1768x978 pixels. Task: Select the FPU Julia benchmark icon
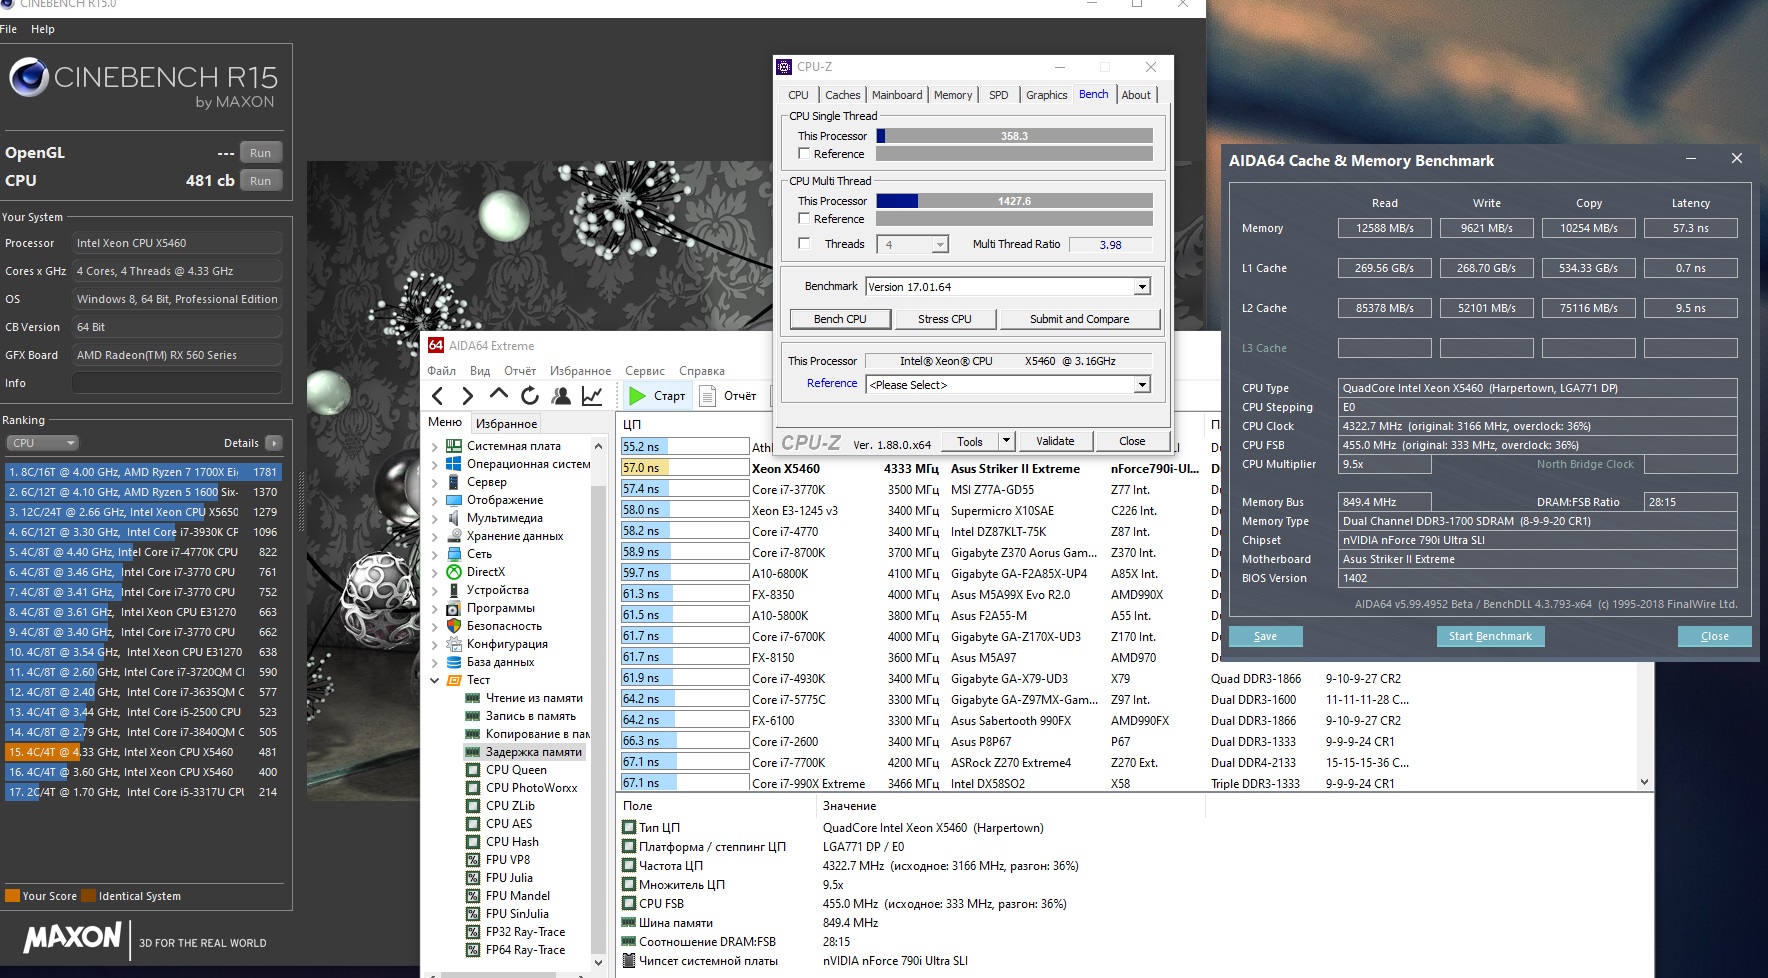473,878
